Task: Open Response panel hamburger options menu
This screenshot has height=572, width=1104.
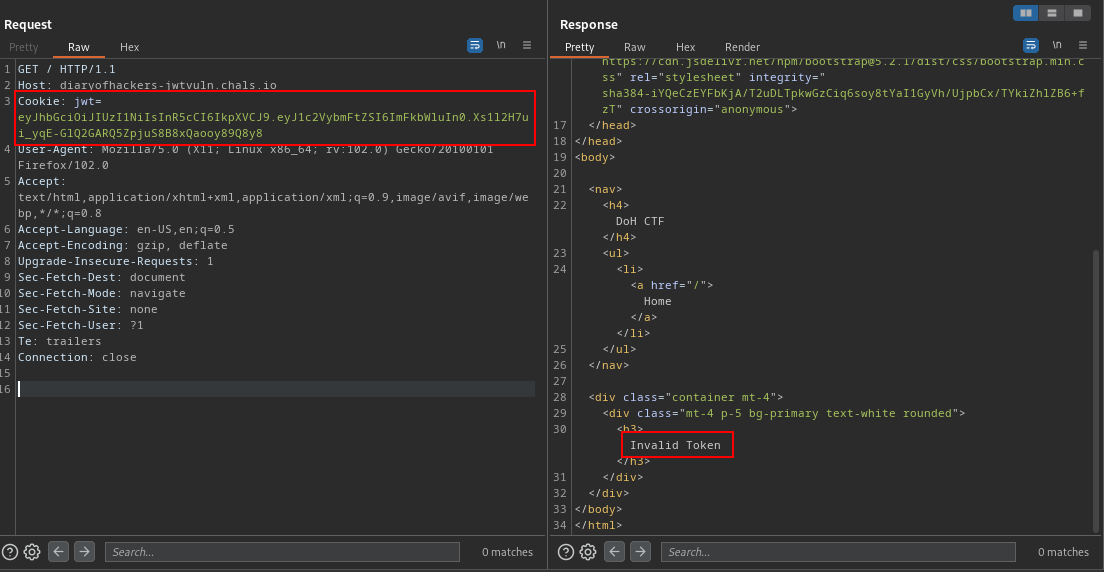Action: 1083,45
